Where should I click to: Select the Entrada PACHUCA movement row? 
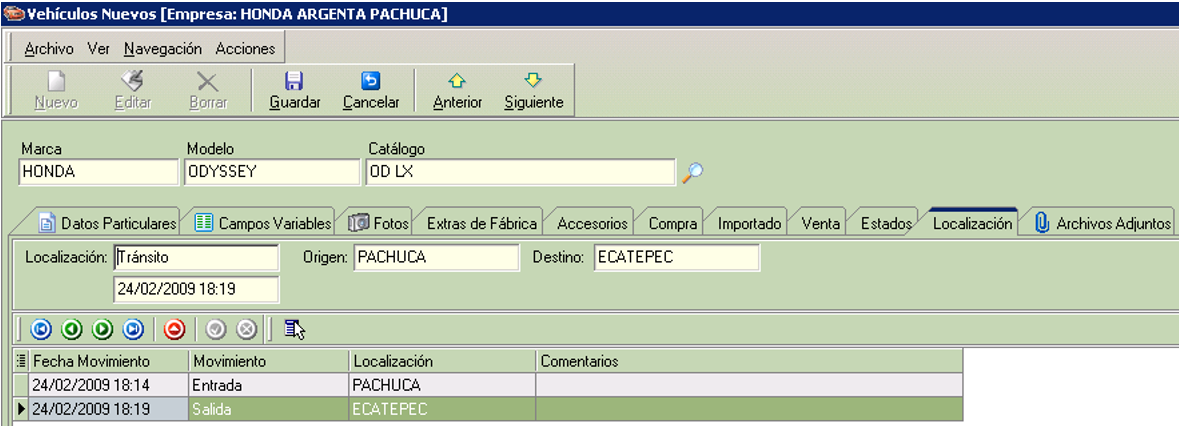[x=488, y=385]
